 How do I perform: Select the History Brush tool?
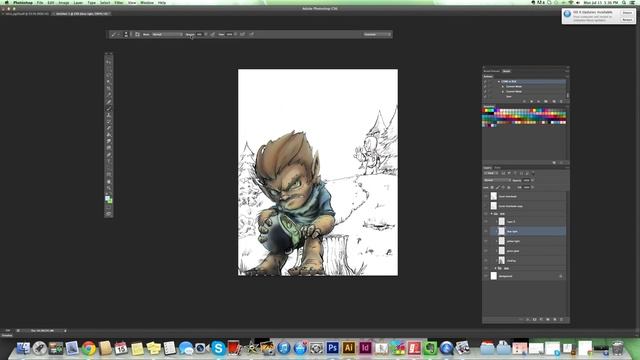click(x=109, y=122)
